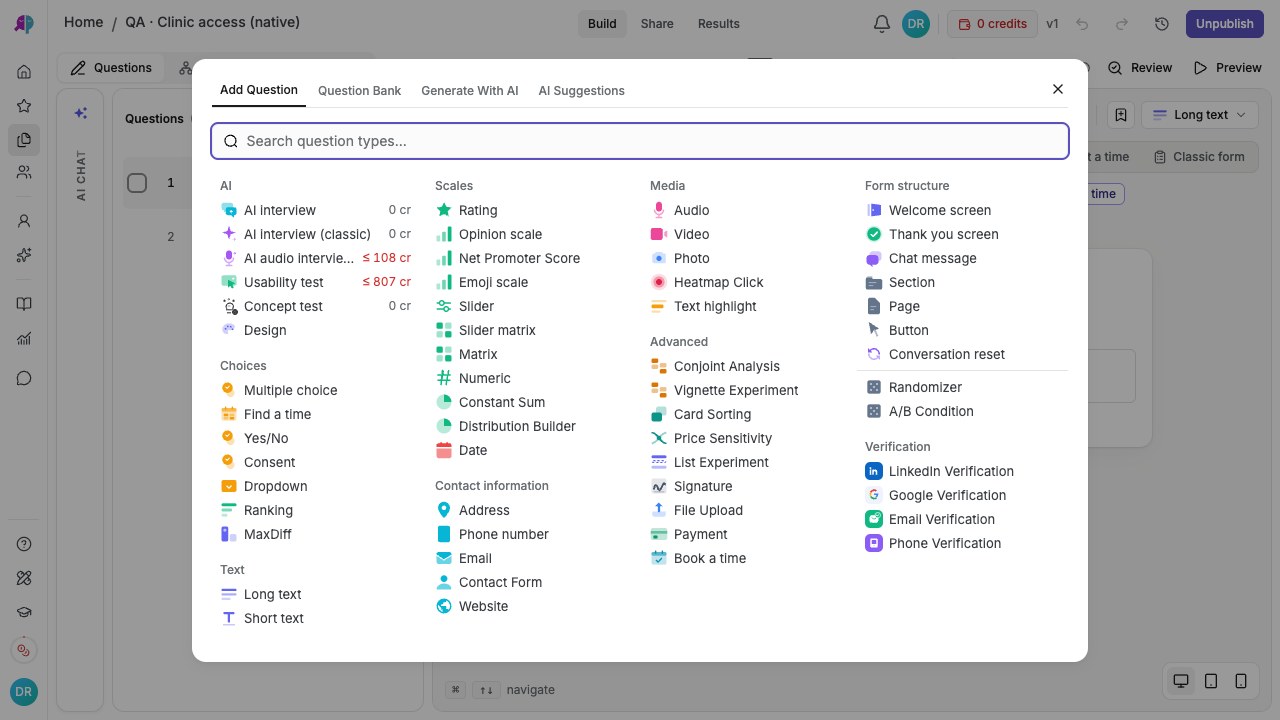This screenshot has width=1280, height=720.
Task: Add a Net Promoter Score question
Action: [x=530, y=258]
